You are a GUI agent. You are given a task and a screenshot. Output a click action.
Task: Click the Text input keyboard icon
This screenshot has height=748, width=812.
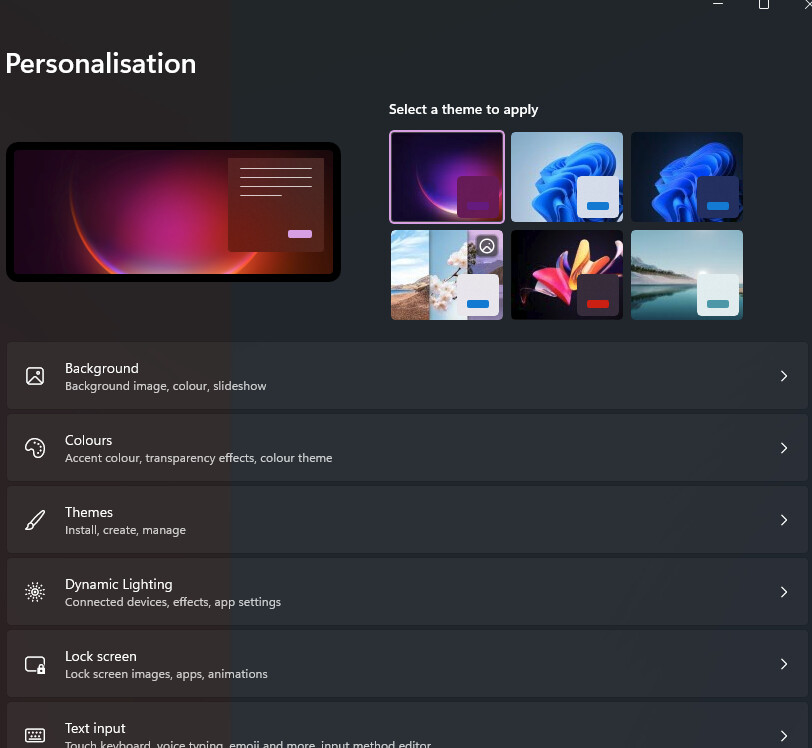coord(35,735)
